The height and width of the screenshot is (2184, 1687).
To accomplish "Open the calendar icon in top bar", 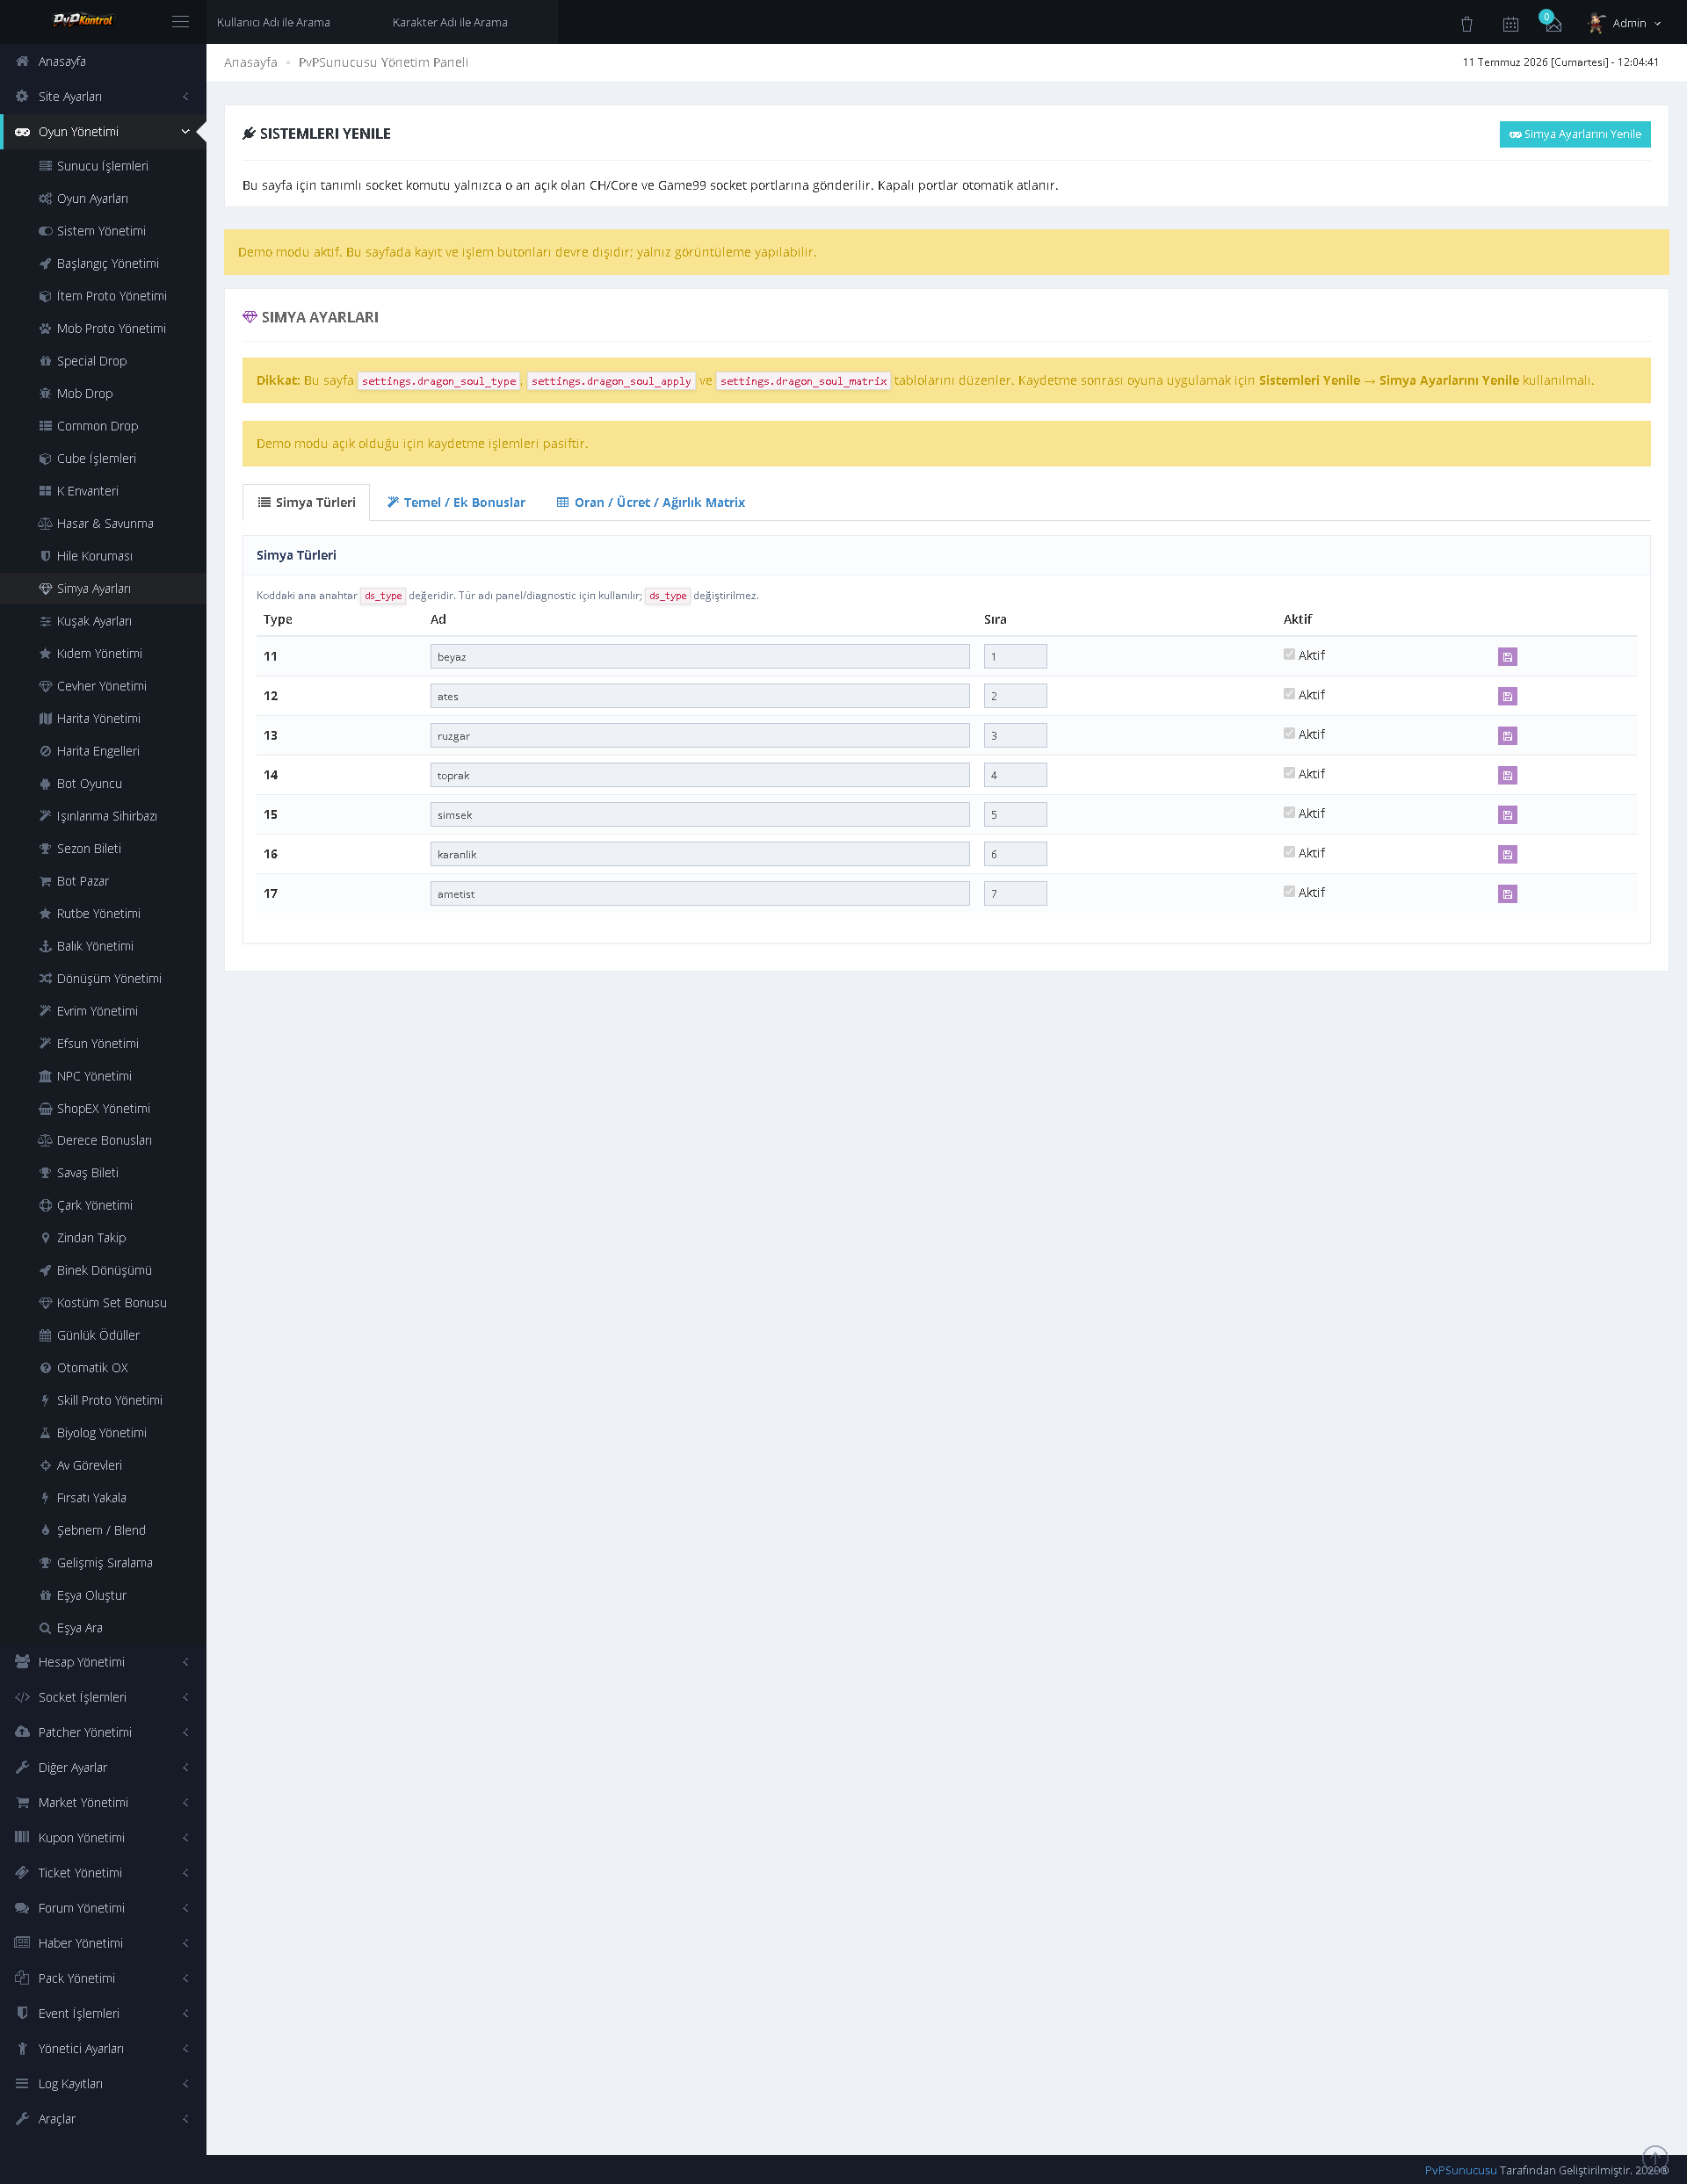I will point(1510,24).
